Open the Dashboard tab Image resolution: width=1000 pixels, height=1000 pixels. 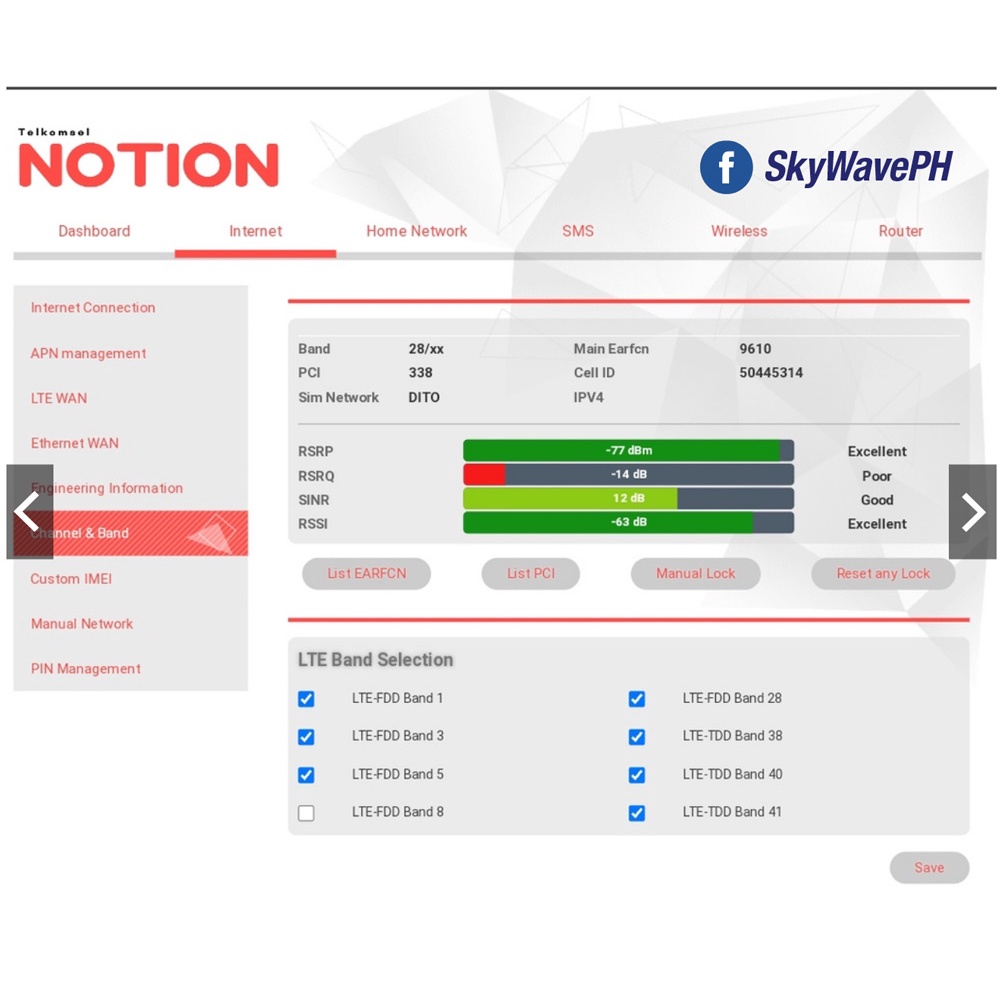tap(94, 231)
